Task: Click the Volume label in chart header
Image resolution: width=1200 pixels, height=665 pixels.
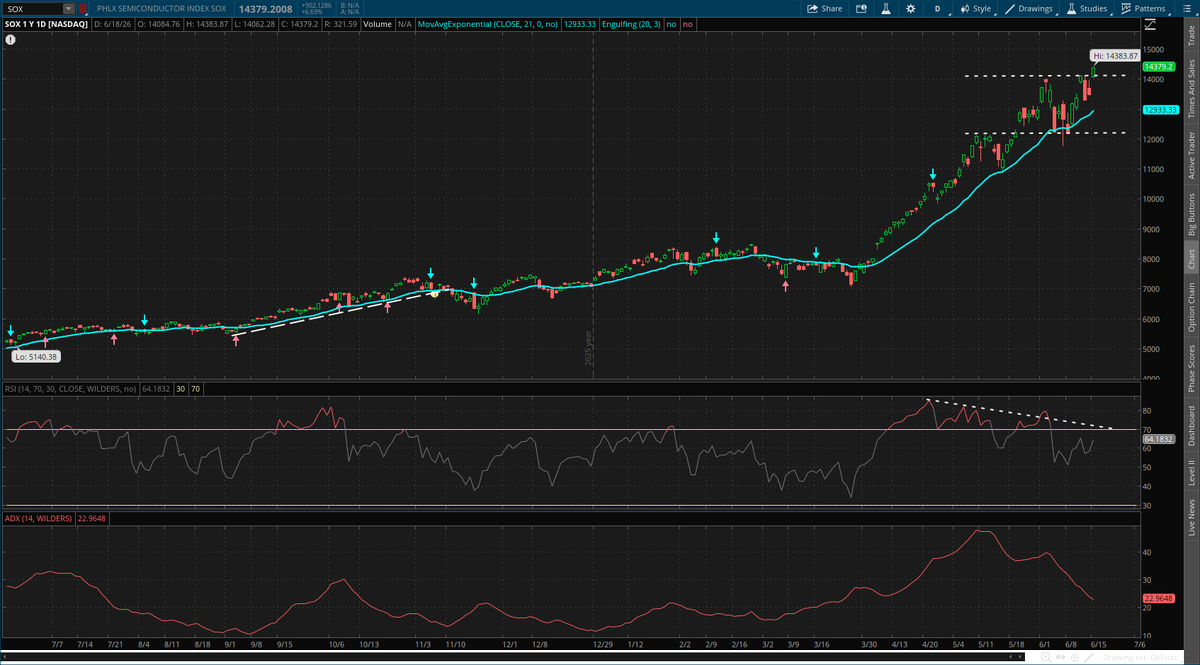Action: [x=377, y=23]
